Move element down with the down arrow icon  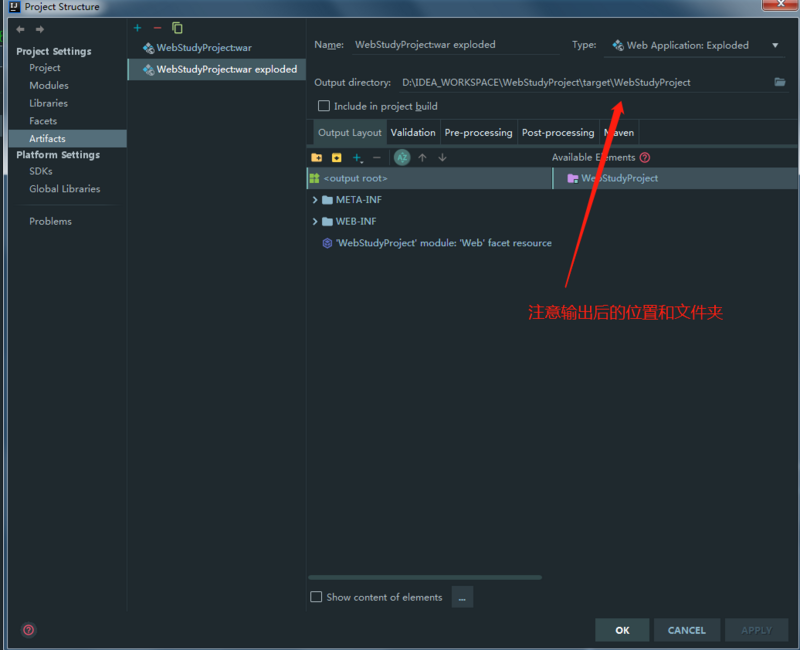coord(441,157)
